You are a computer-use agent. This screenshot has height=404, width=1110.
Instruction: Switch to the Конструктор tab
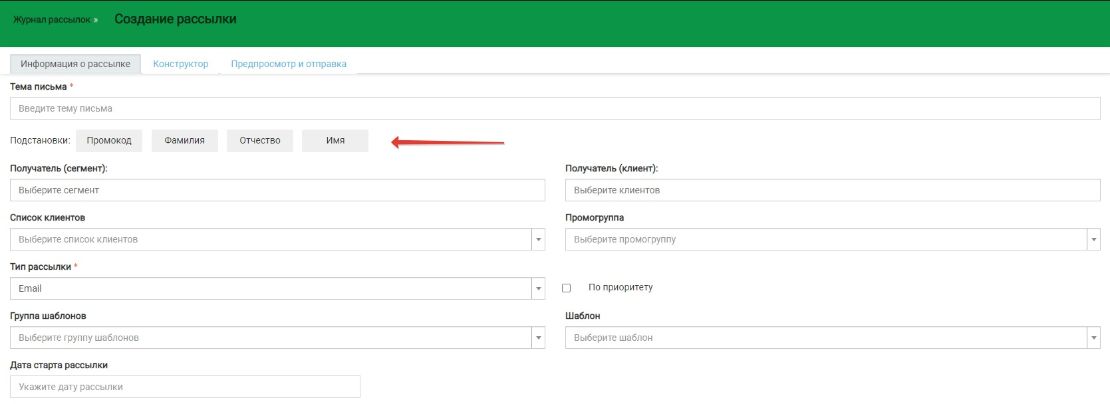(x=180, y=64)
